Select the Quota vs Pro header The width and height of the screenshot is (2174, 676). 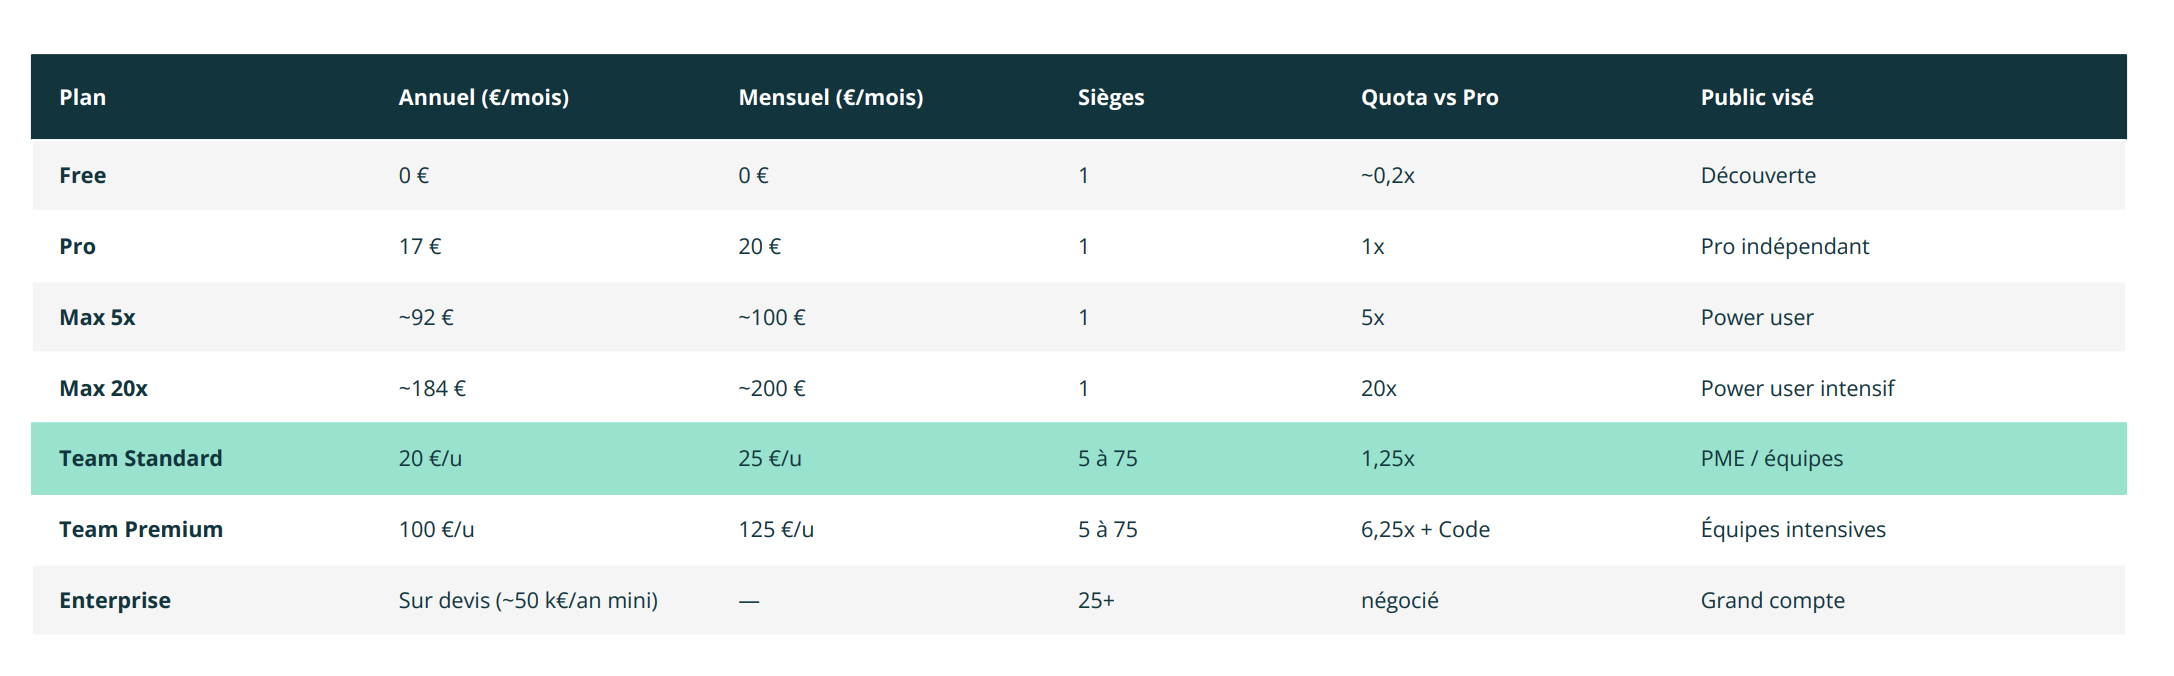pyautogui.click(x=1429, y=97)
